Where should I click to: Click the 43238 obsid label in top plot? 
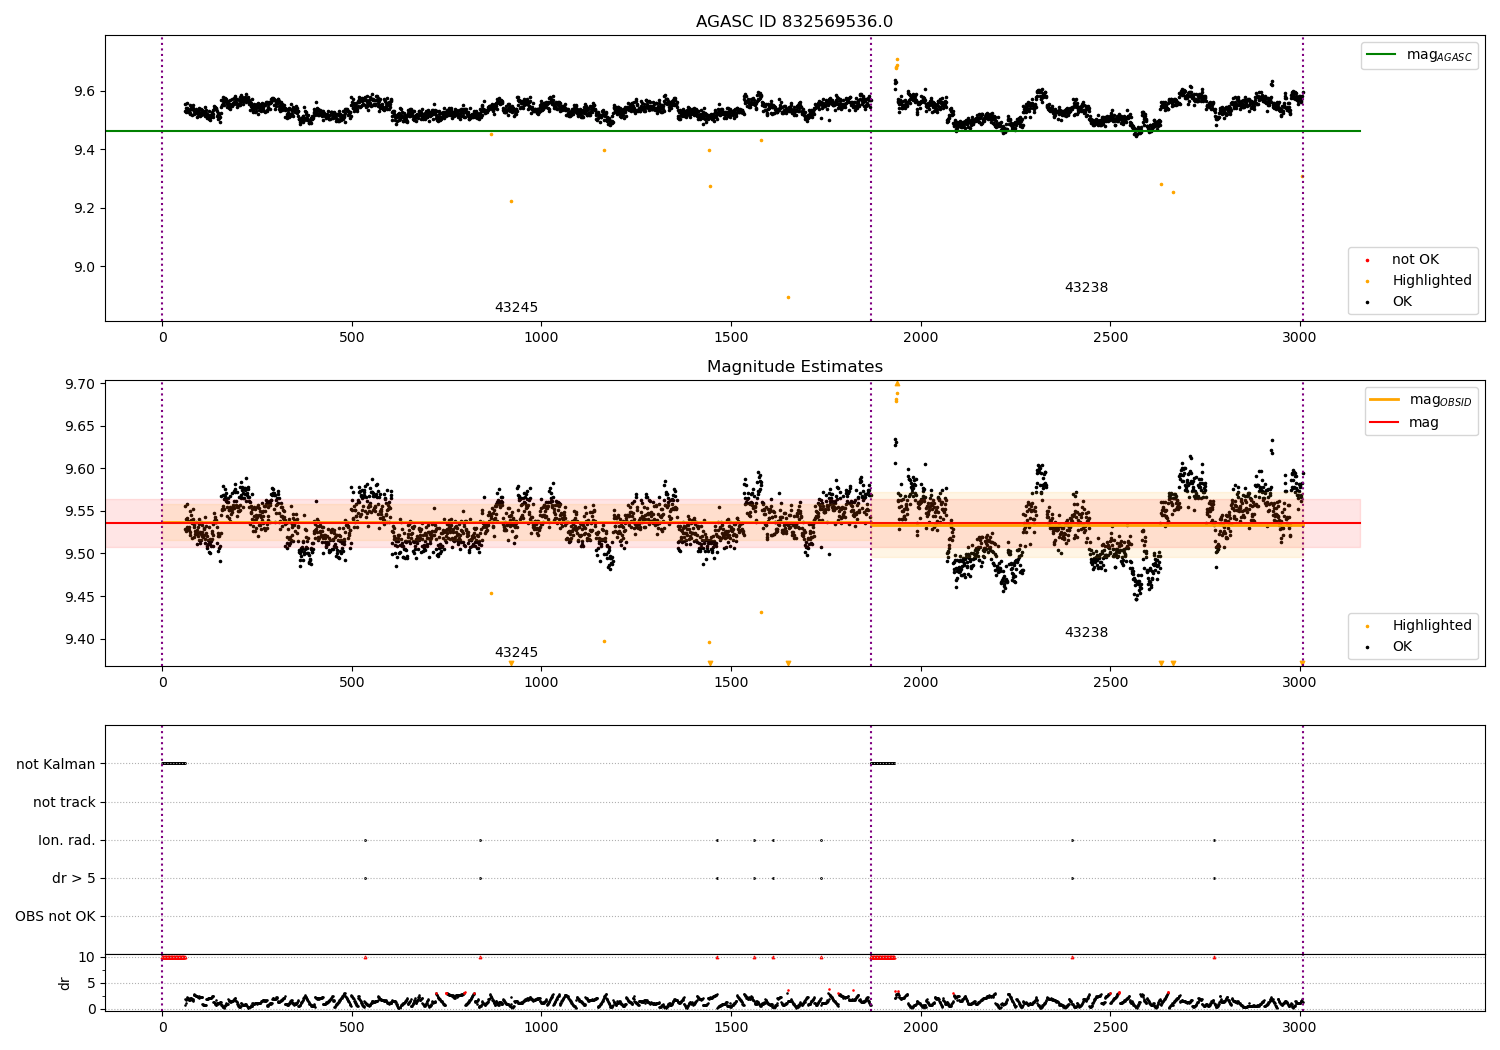1086,288
